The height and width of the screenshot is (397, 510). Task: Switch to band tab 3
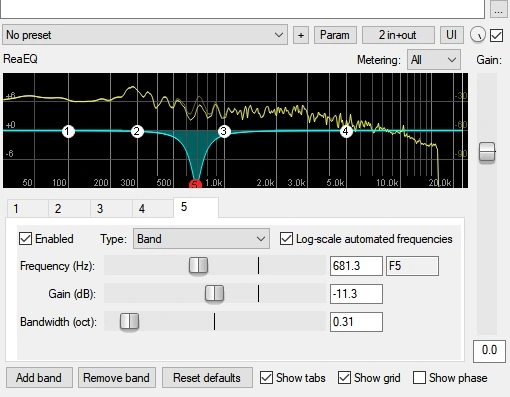coord(111,209)
